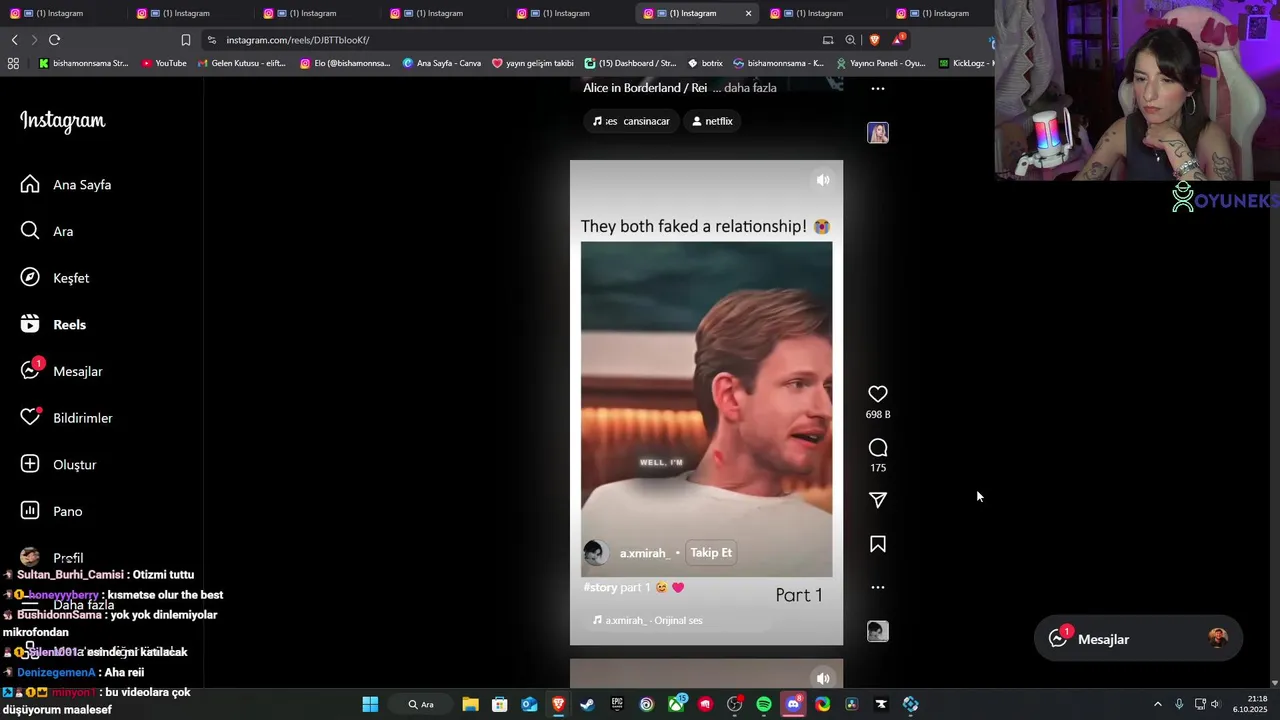This screenshot has height=720, width=1280.
Task: Open the clock showing 21:18
Action: (x=1249, y=704)
